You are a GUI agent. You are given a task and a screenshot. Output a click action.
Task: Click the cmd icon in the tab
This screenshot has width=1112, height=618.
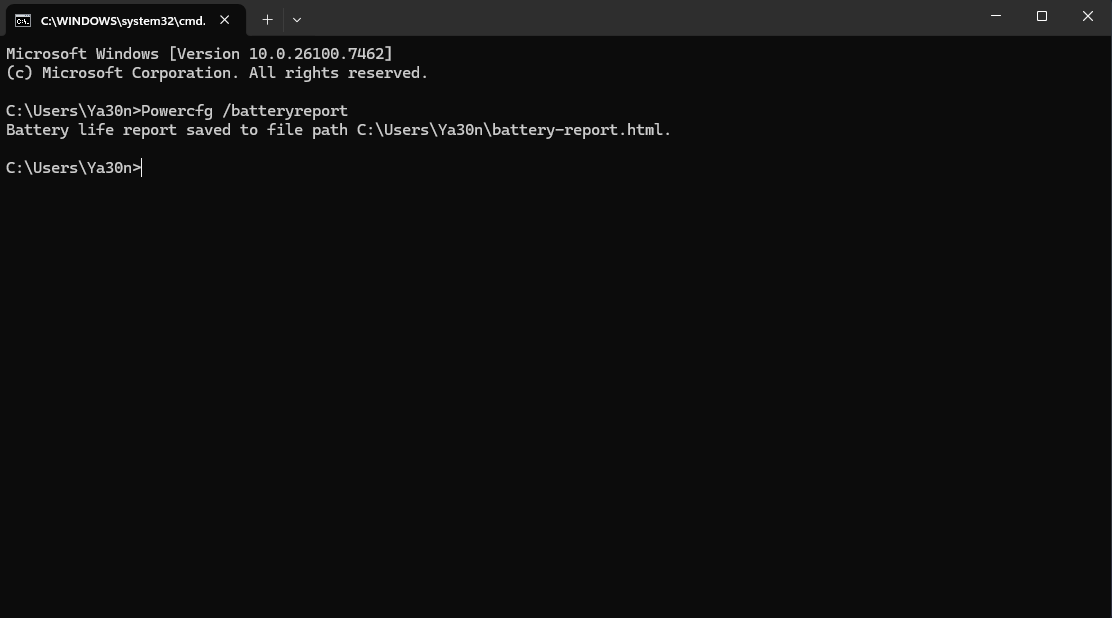click(22, 20)
